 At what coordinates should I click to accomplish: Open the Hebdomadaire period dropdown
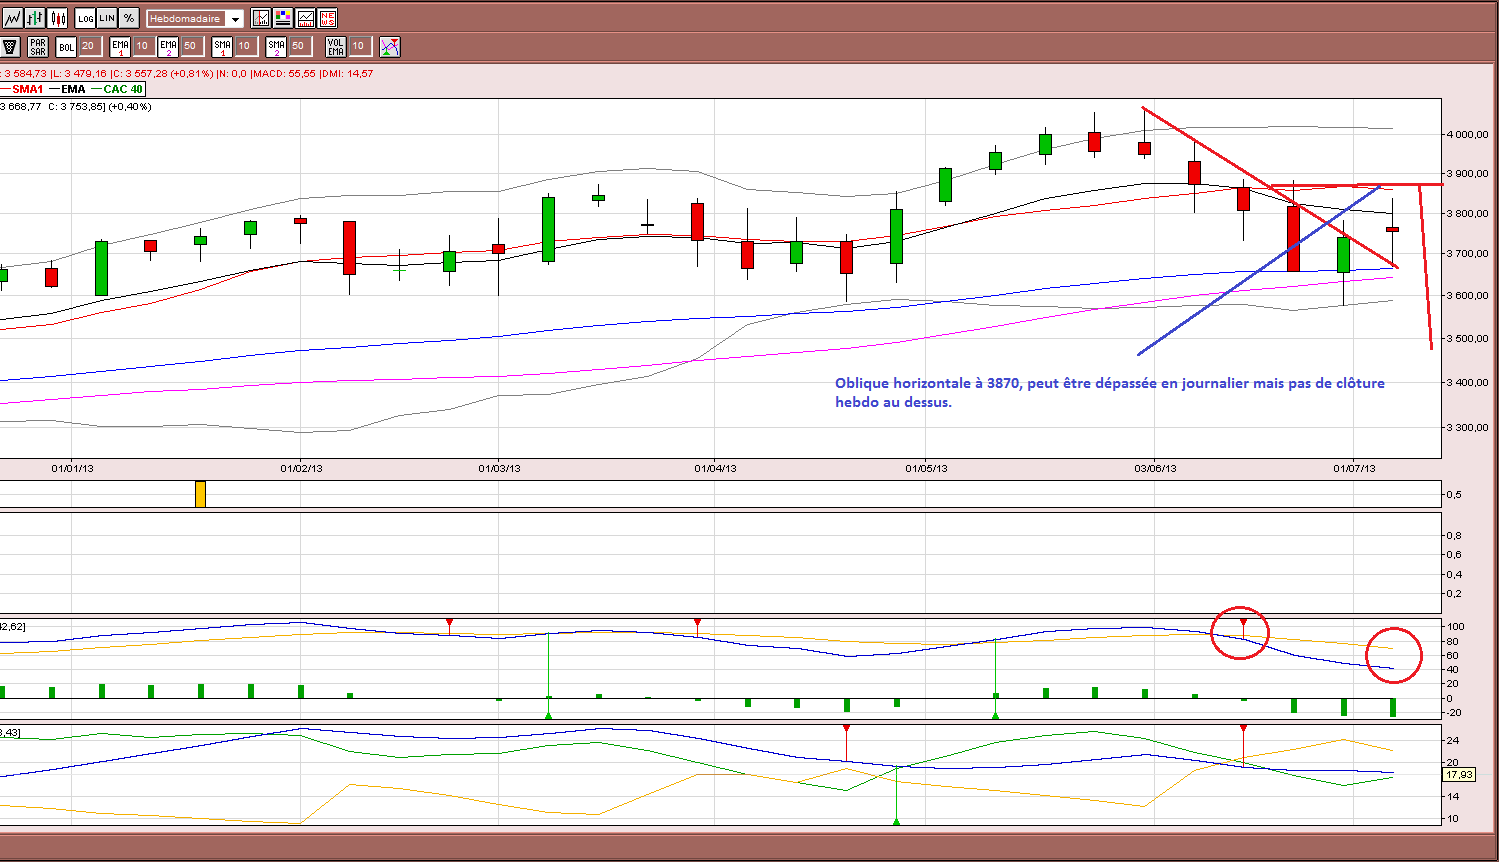click(x=195, y=19)
